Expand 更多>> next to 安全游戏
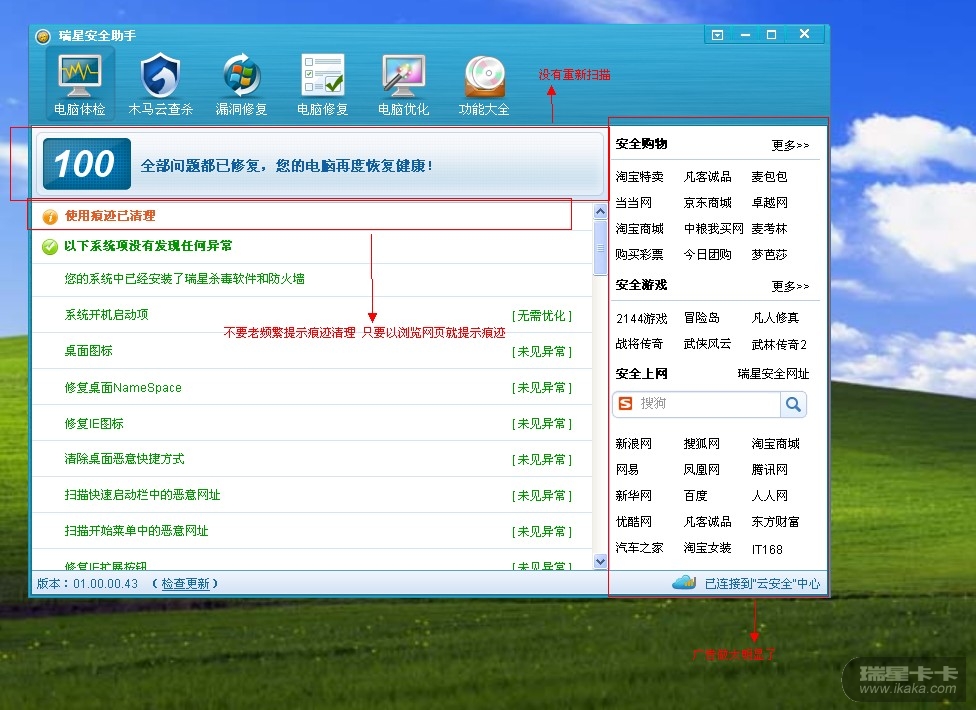This screenshot has width=976, height=710. point(790,286)
